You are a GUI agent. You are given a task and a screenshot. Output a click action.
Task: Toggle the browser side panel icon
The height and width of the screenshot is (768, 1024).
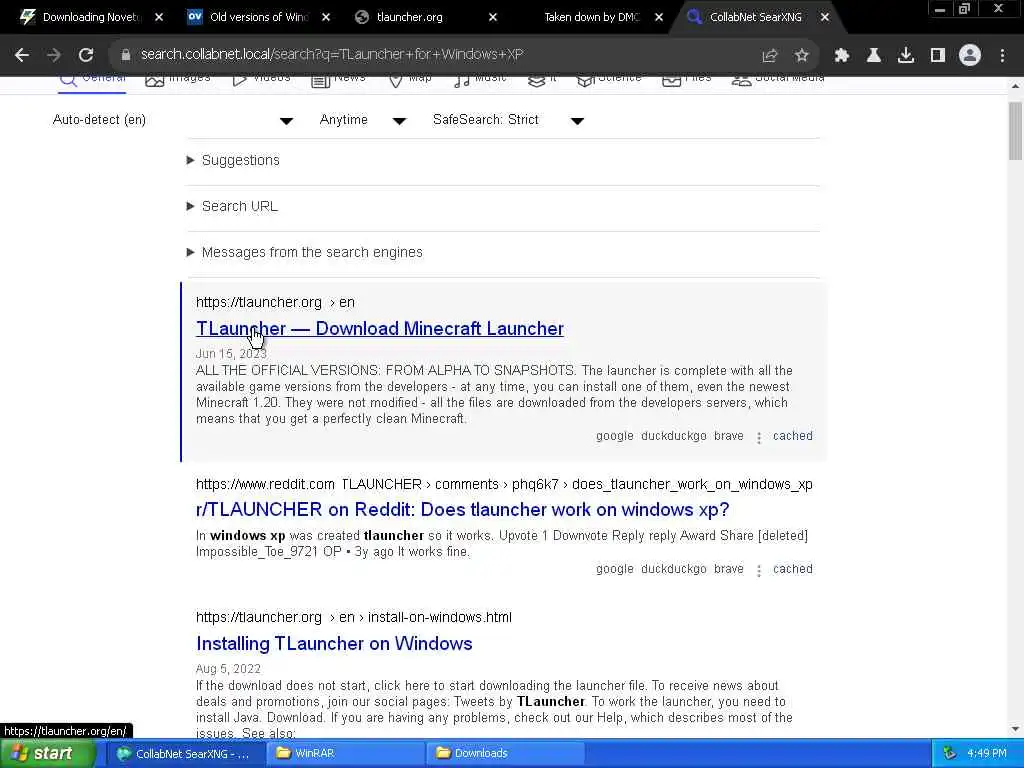938,56
